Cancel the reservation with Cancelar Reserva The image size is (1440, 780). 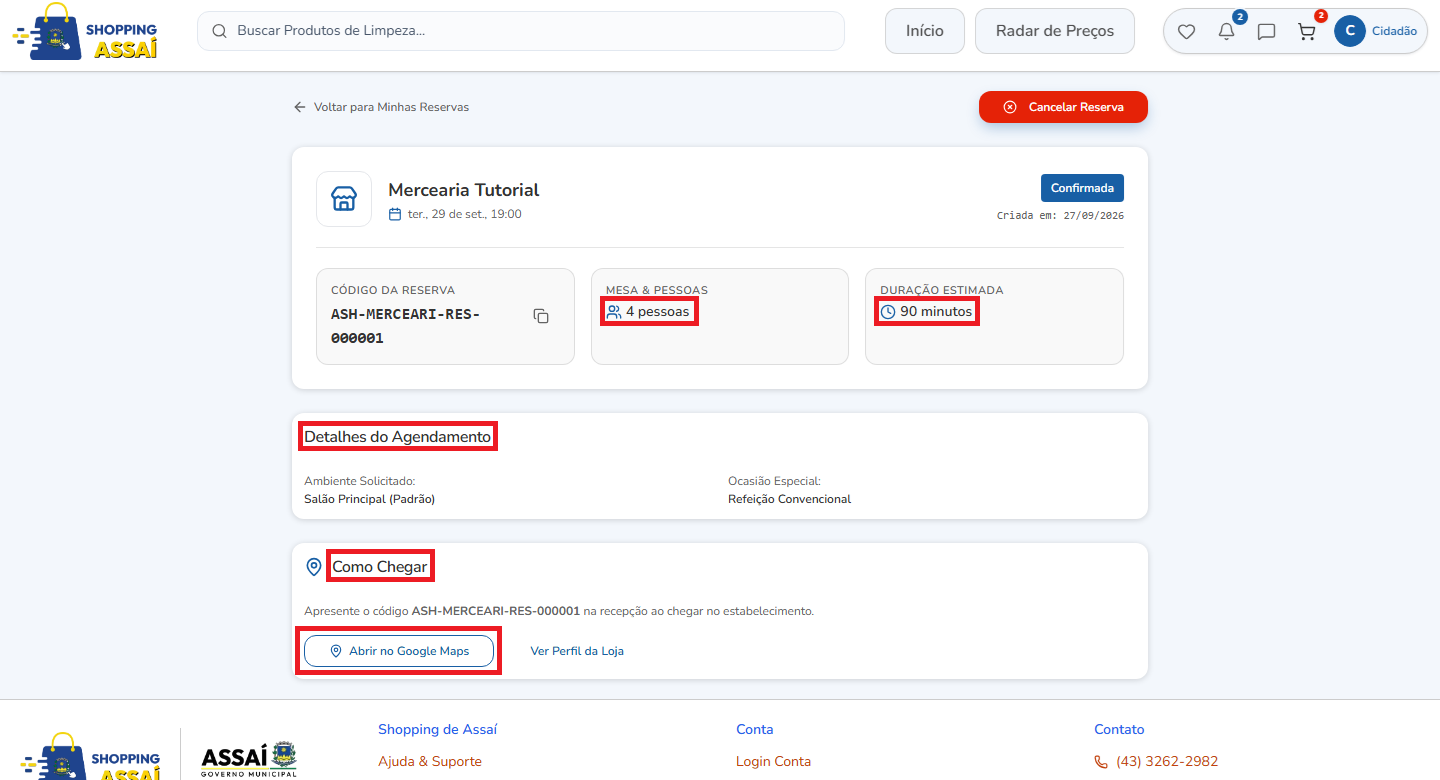tap(1063, 107)
